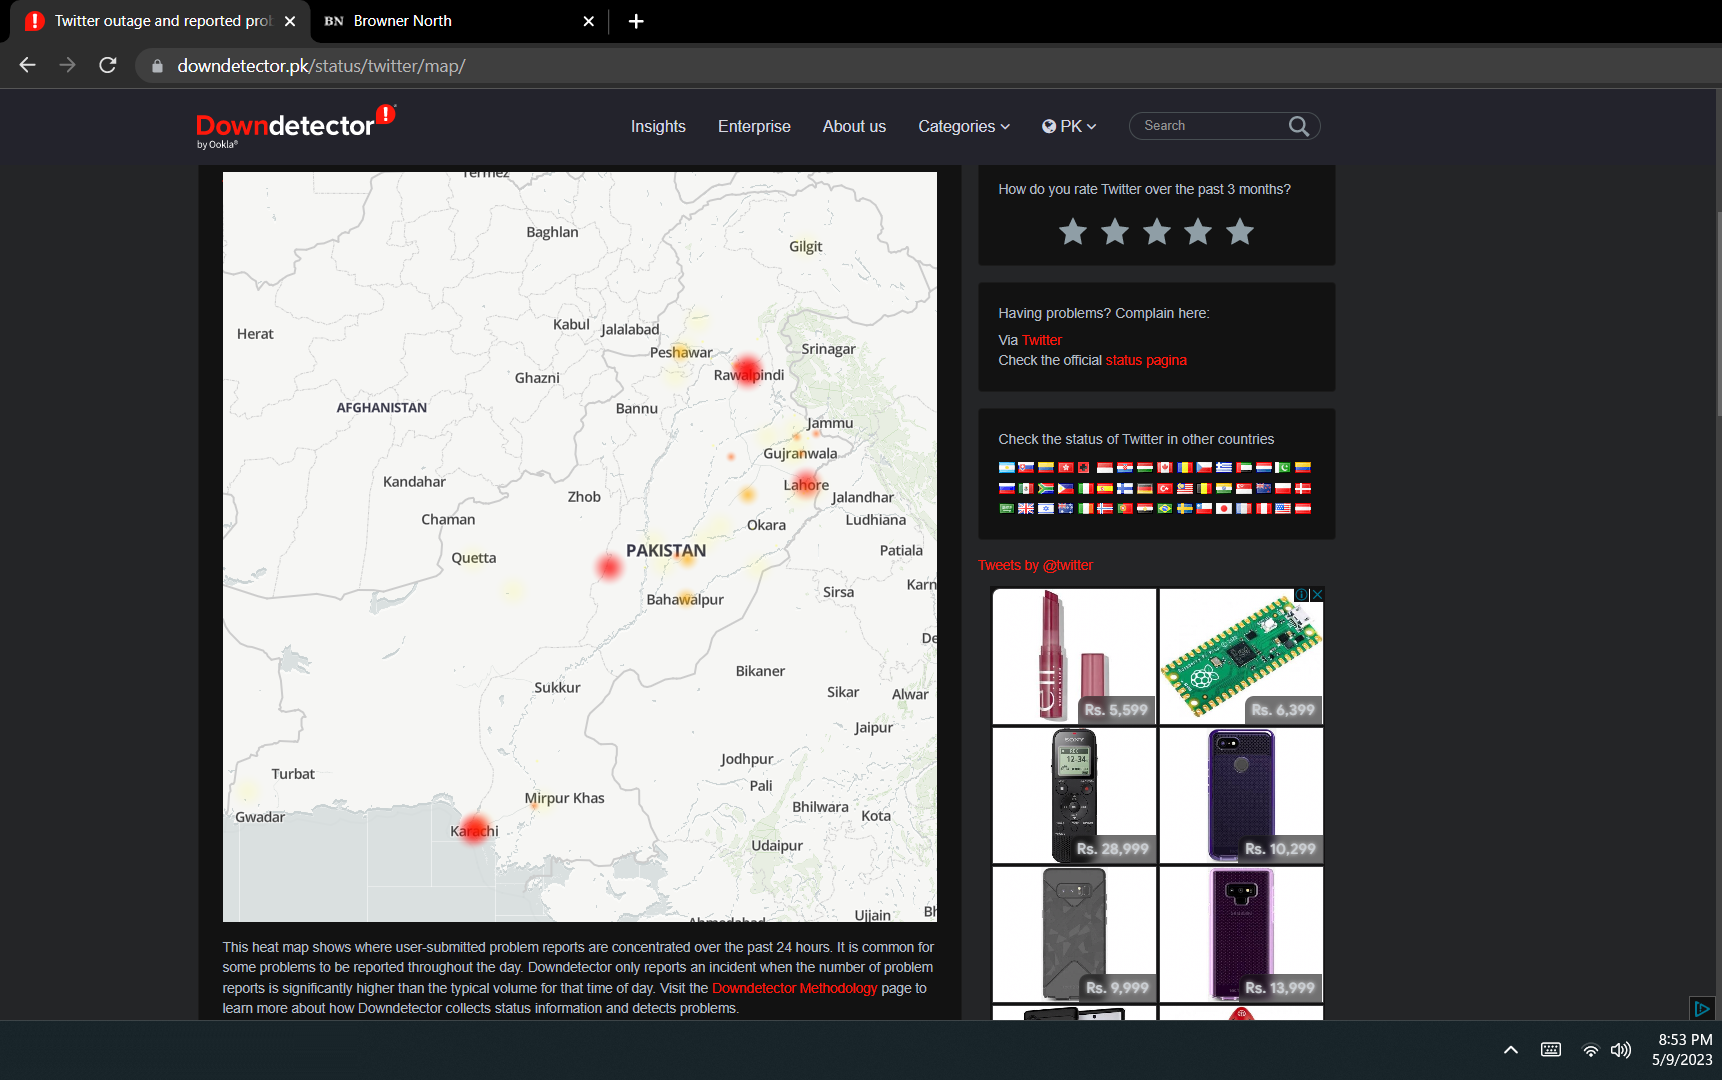This screenshot has height=1080, width=1722.
Task: Pick the South Africa flag
Action: tap(1046, 488)
